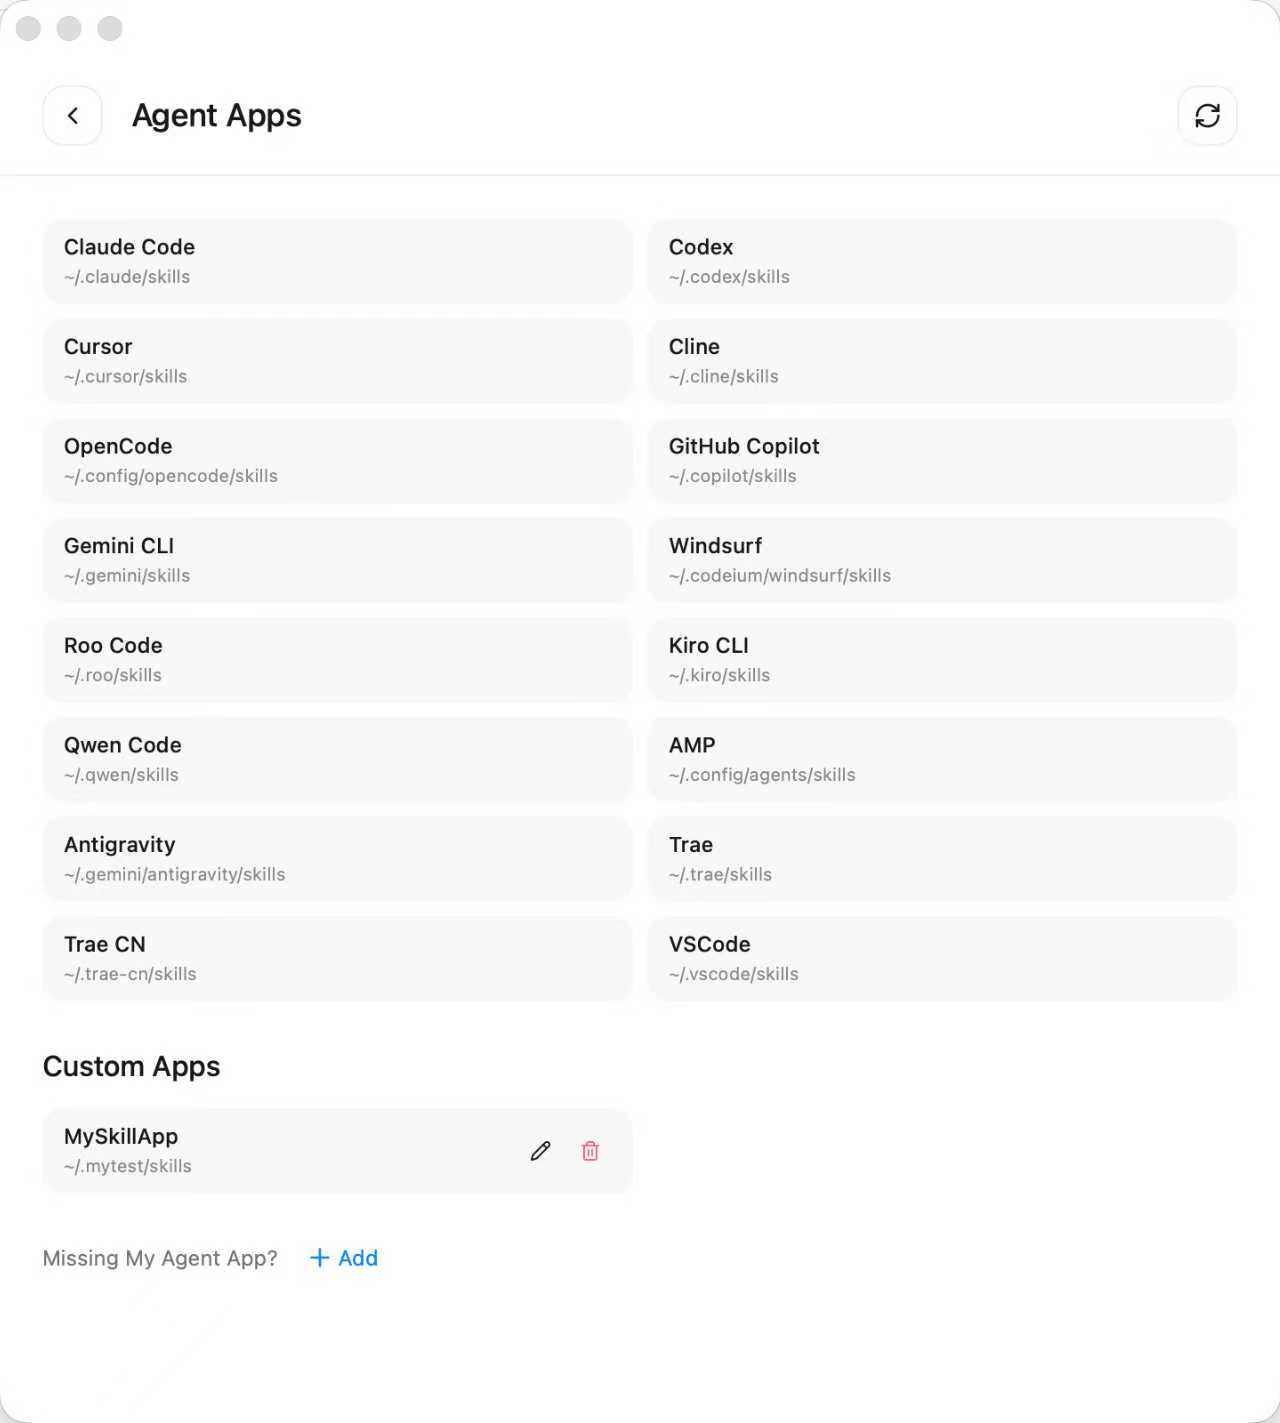Select the Claude Code app card
This screenshot has height=1423, width=1280.
[337, 261]
